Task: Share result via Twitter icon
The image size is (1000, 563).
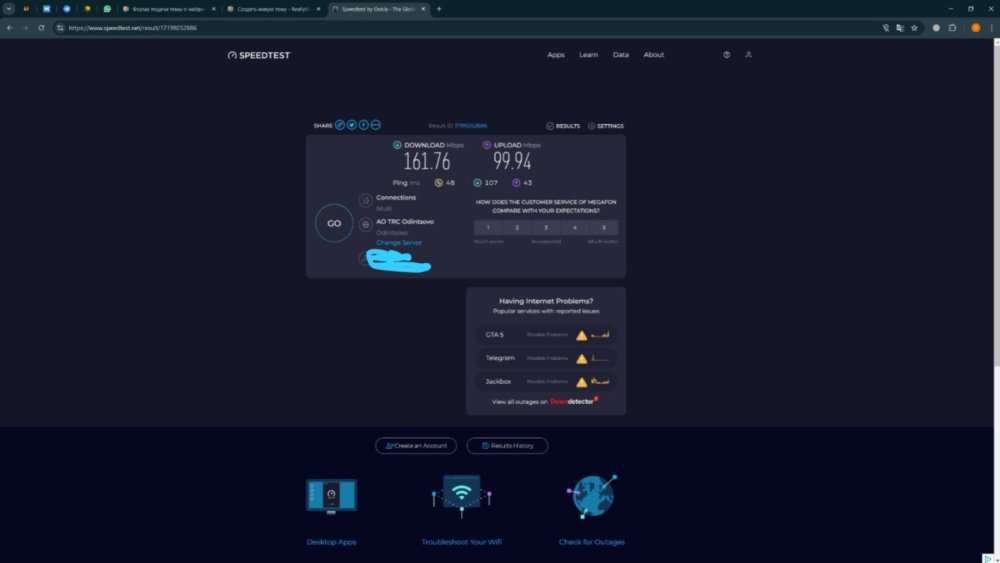Action: (x=351, y=125)
